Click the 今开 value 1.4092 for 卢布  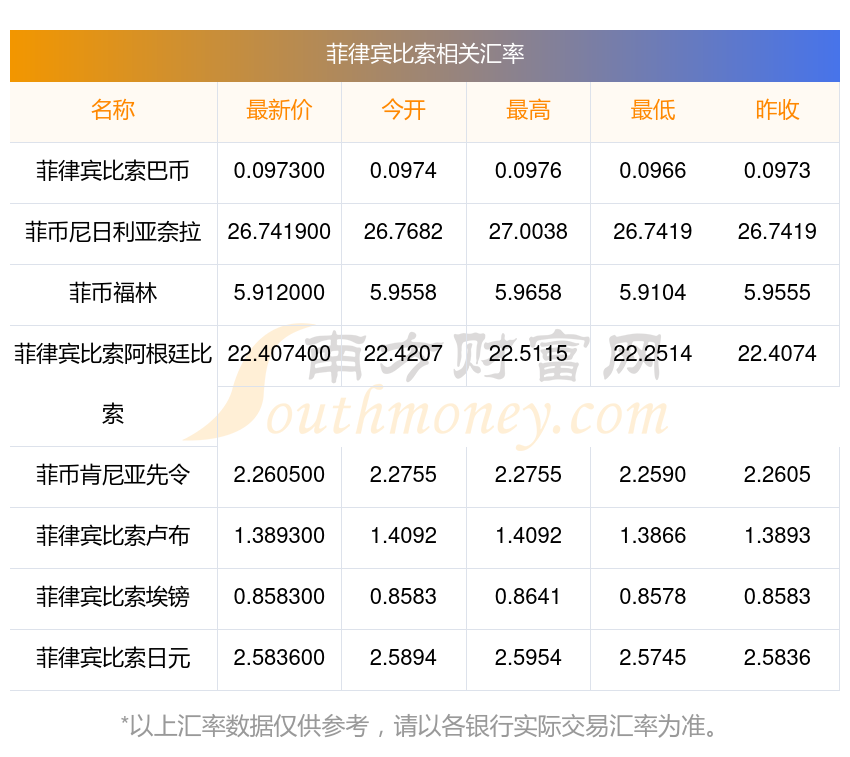[x=403, y=536]
